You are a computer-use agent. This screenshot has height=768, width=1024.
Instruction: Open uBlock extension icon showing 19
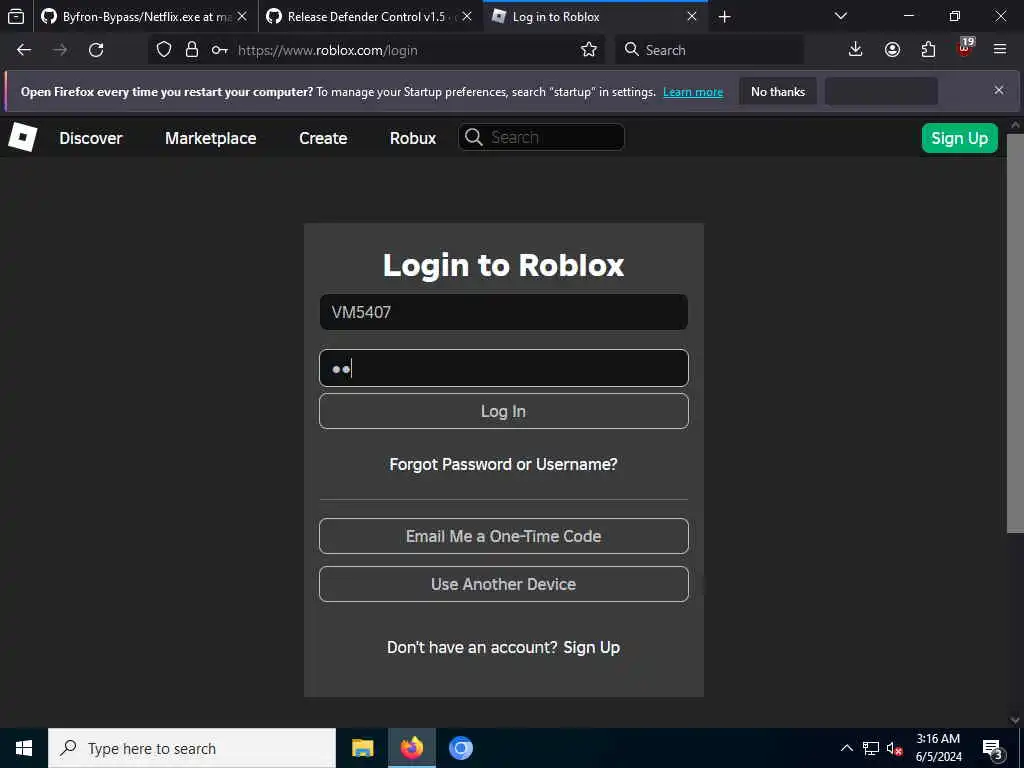pos(965,48)
